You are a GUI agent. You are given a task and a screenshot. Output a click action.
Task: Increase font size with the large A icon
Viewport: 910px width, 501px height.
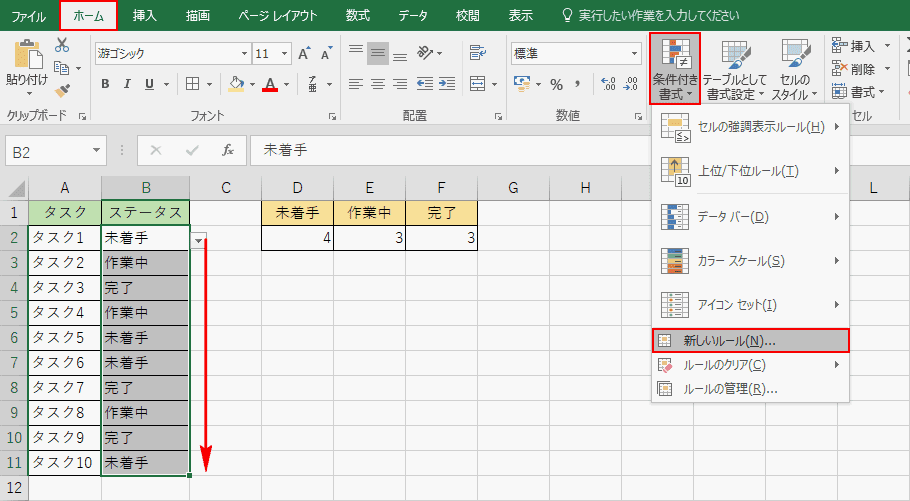point(304,53)
